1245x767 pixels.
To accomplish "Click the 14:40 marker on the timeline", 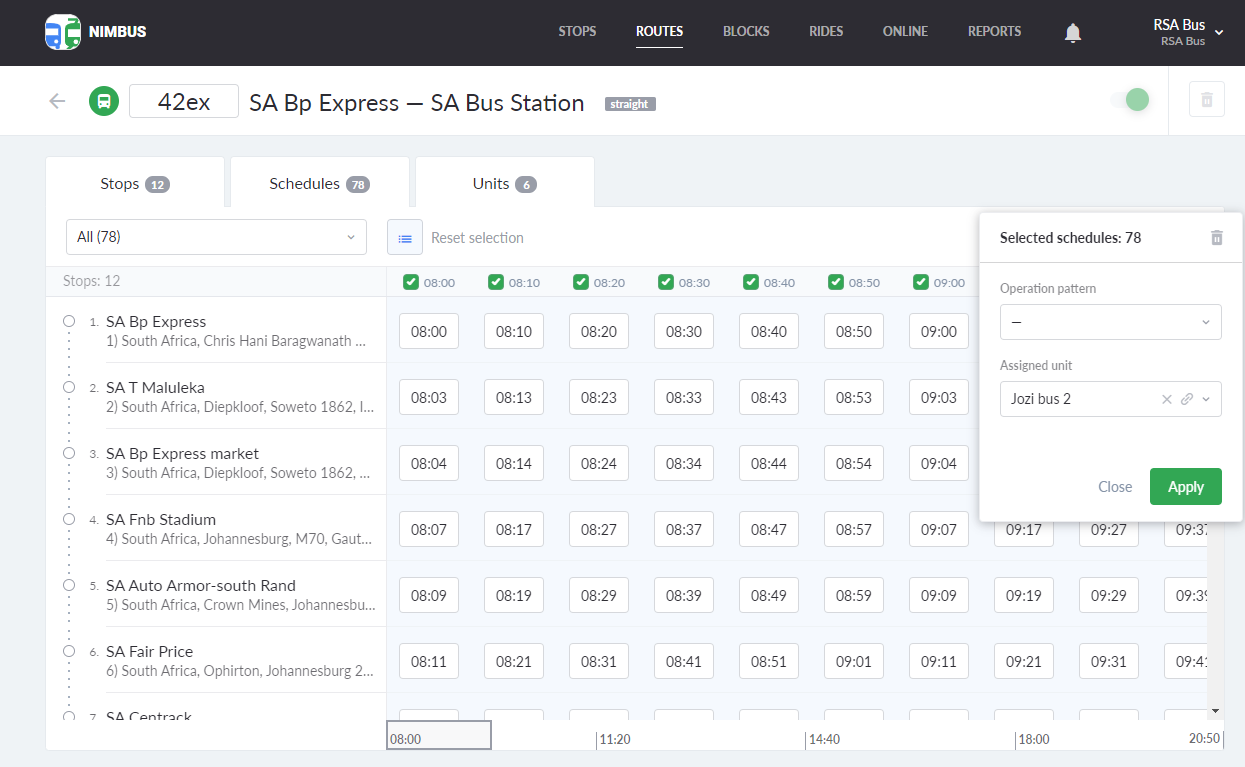I will tap(824, 740).
